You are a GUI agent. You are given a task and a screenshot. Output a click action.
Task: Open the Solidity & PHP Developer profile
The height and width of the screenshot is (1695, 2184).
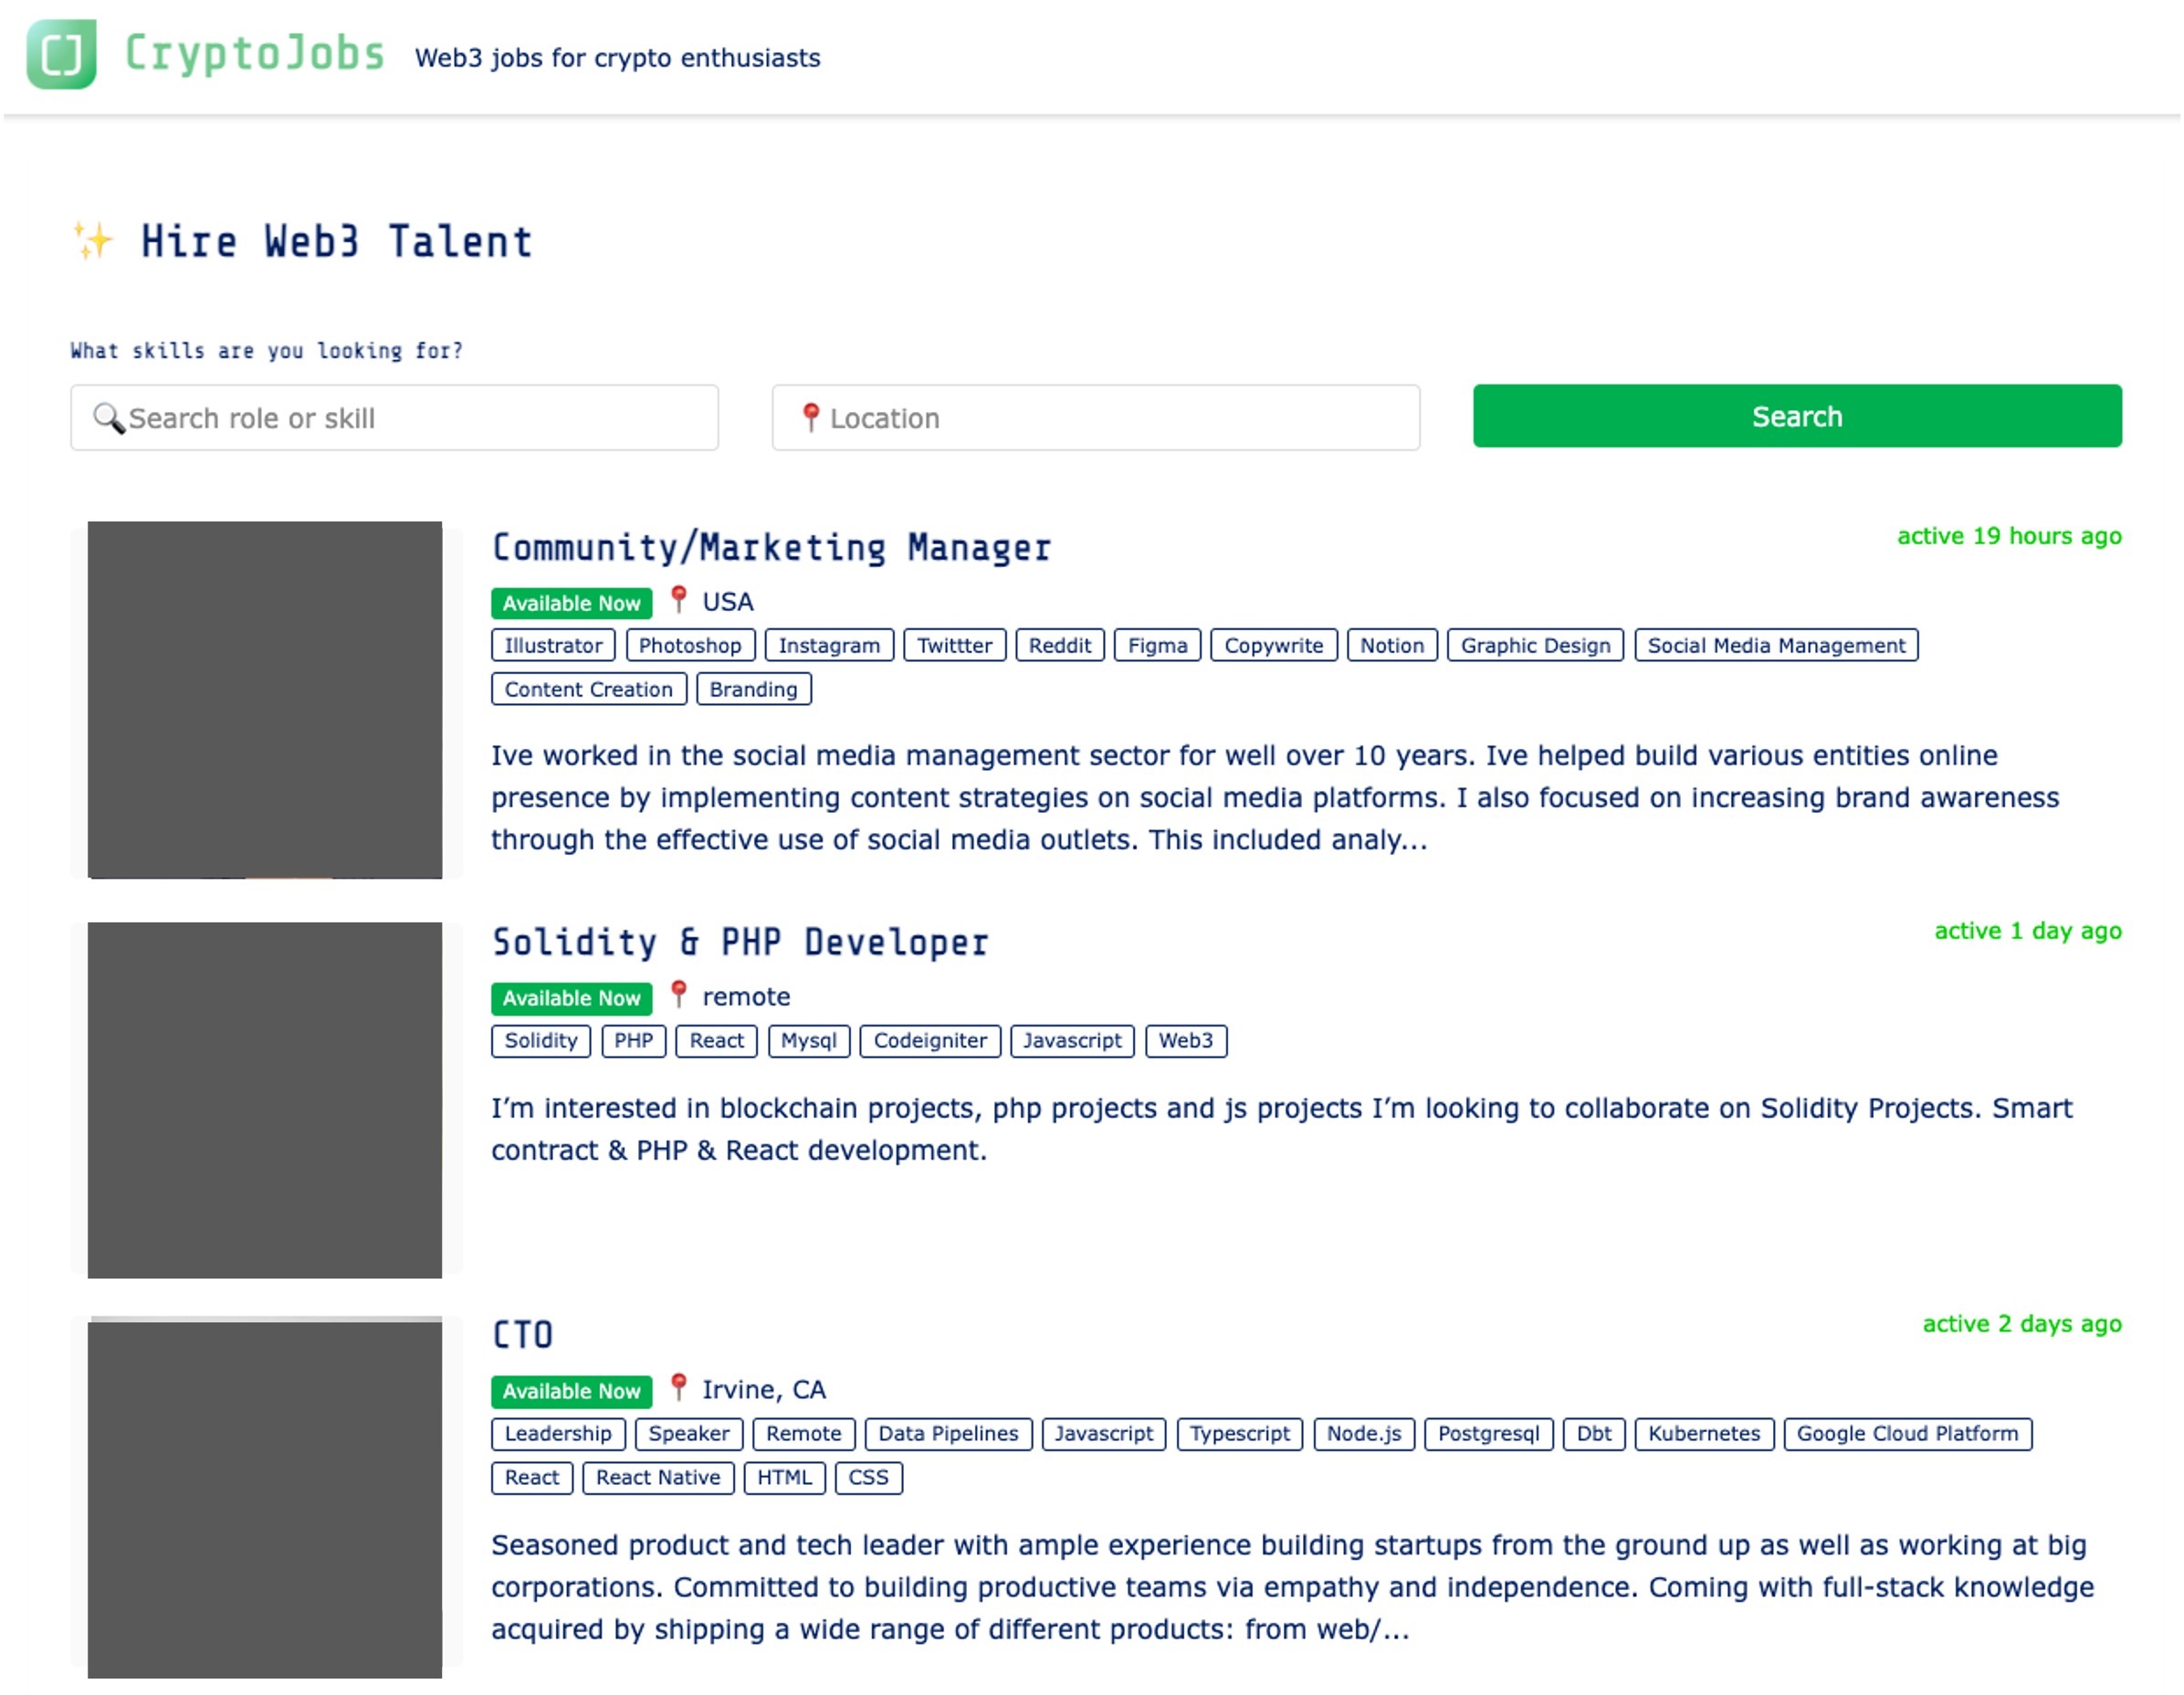click(x=740, y=943)
